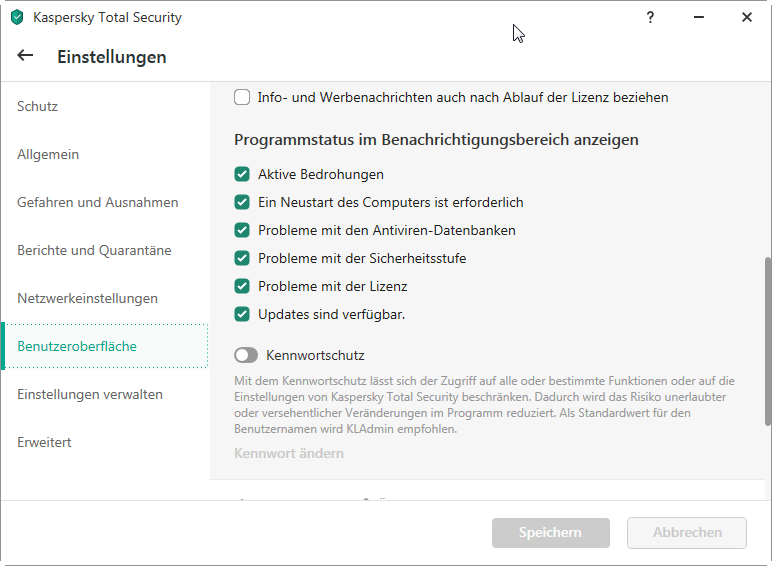Uncheck Probleme mit der Lizenz
772x566 pixels.
(242, 286)
